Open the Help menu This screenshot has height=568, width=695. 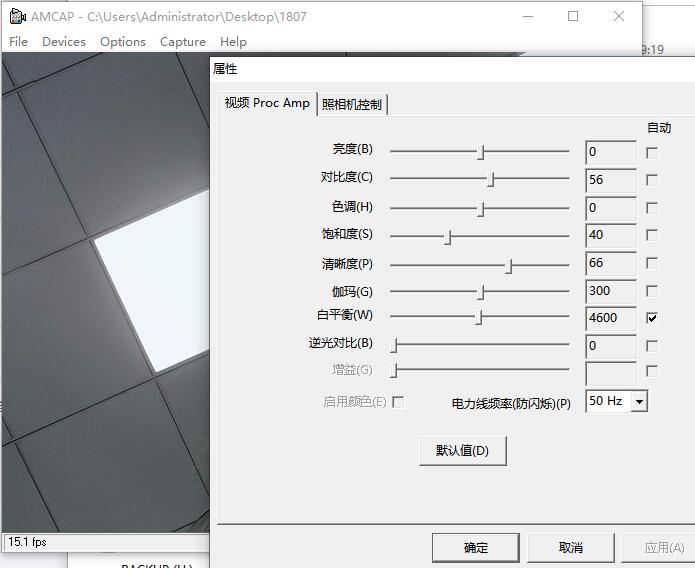[233, 41]
